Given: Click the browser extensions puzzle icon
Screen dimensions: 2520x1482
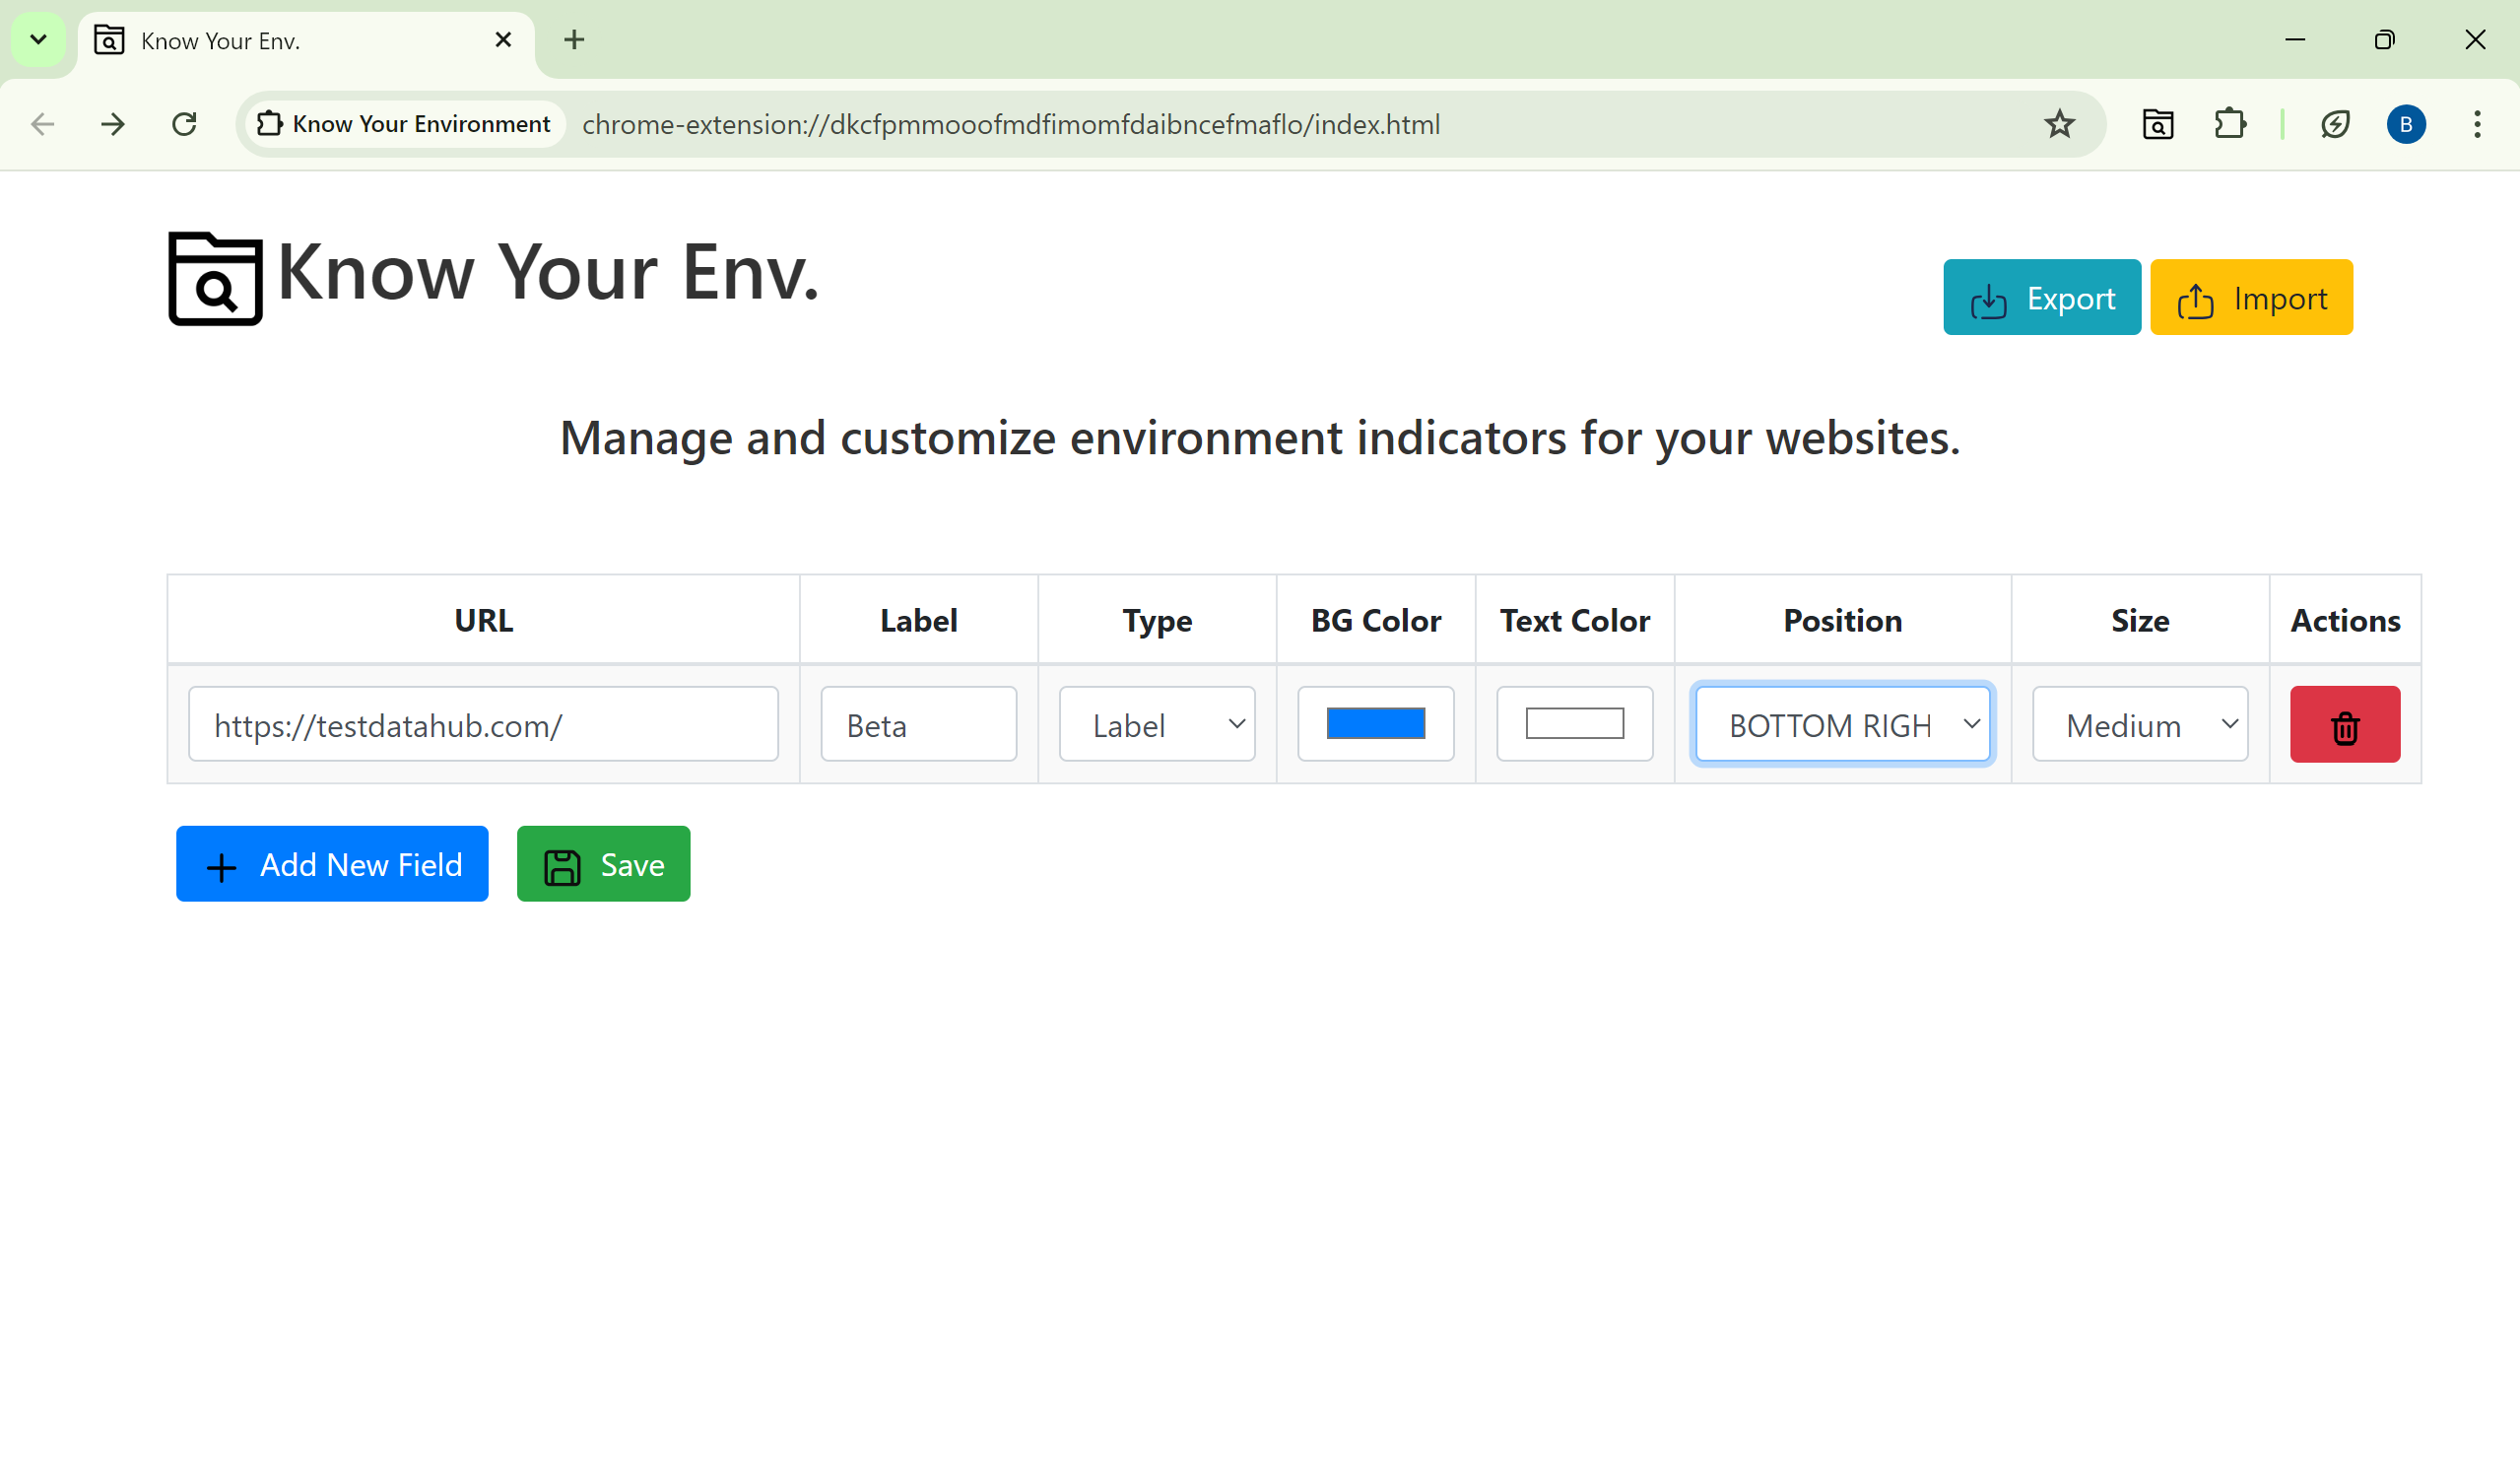Looking at the screenshot, I should pyautogui.click(x=2227, y=123).
